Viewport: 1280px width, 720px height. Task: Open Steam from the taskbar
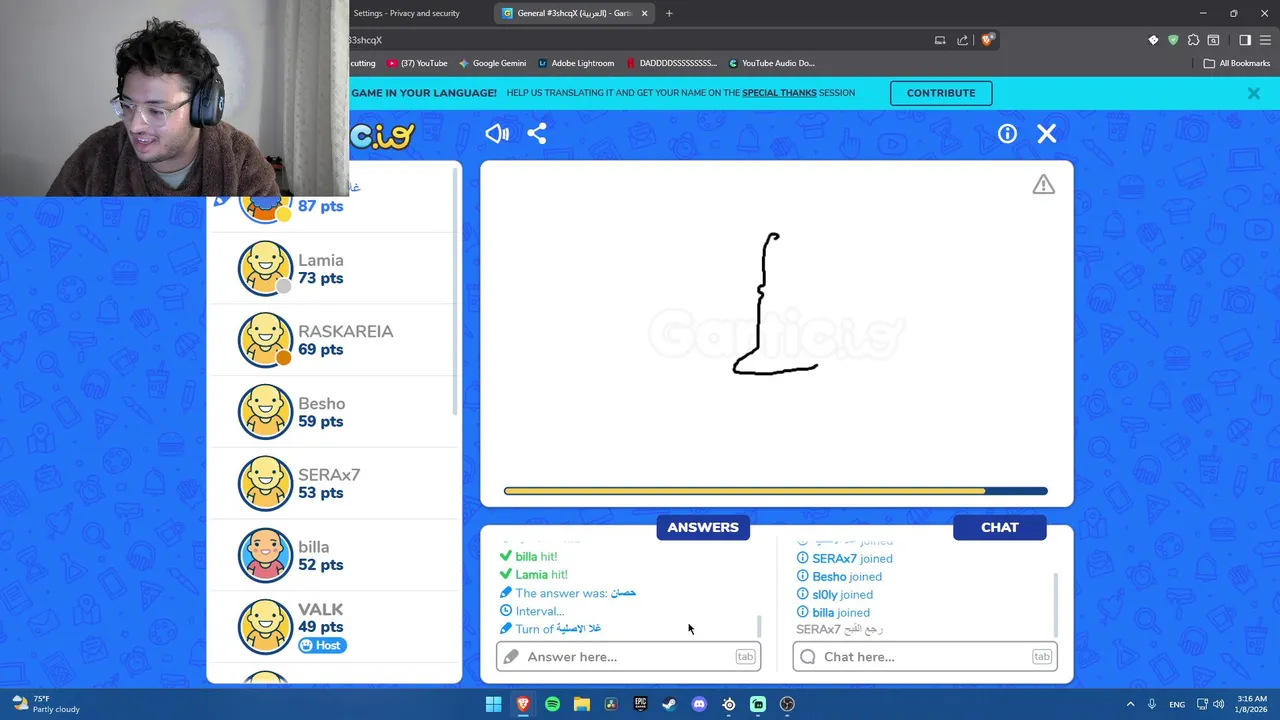pos(669,704)
